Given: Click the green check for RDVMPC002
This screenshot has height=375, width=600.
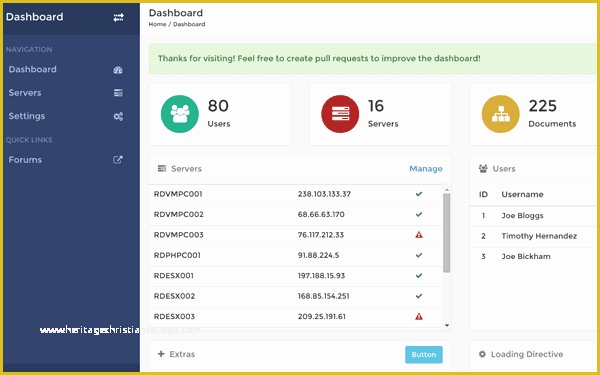Looking at the screenshot, I should click(419, 214).
